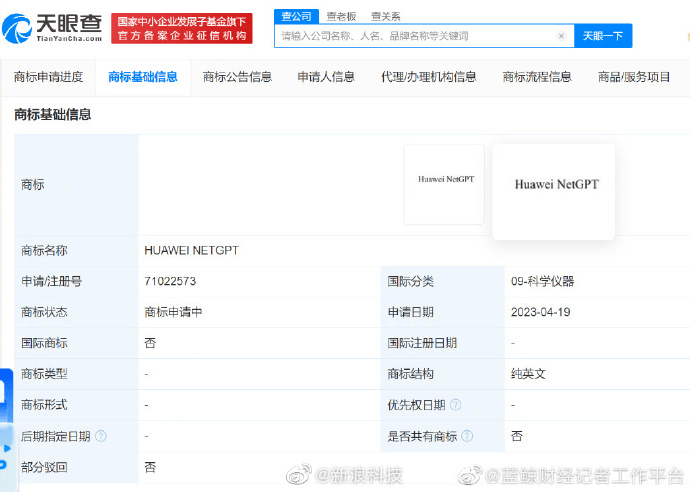
Task: Clear the search box with the x icon
Action: [x=561, y=36]
